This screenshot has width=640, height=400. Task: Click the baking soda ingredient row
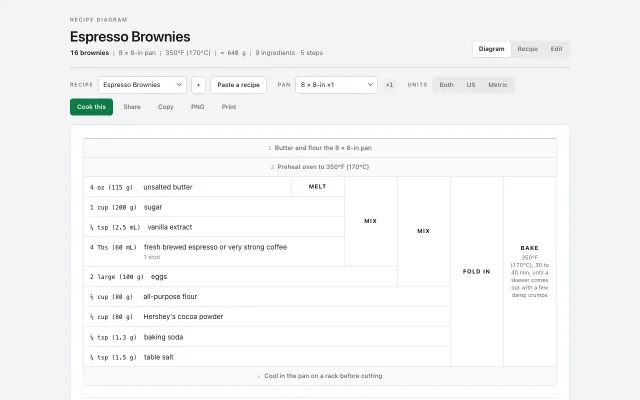[267, 337]
